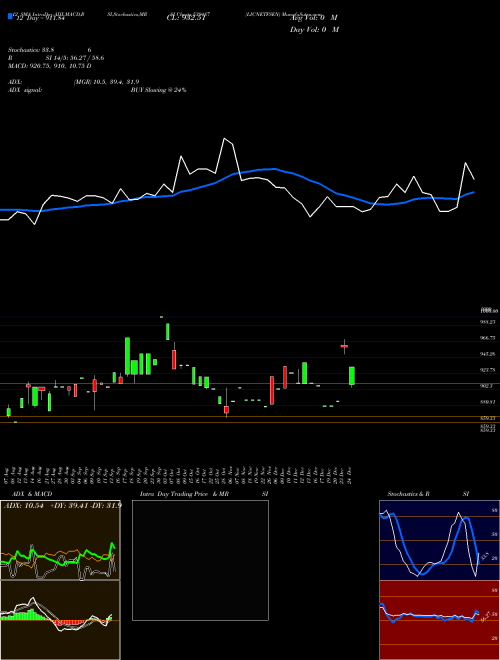The image size is (500, 660).
Task: Click the 'BUY Slowing @ 24%' signal text
Action: [159, 90]
